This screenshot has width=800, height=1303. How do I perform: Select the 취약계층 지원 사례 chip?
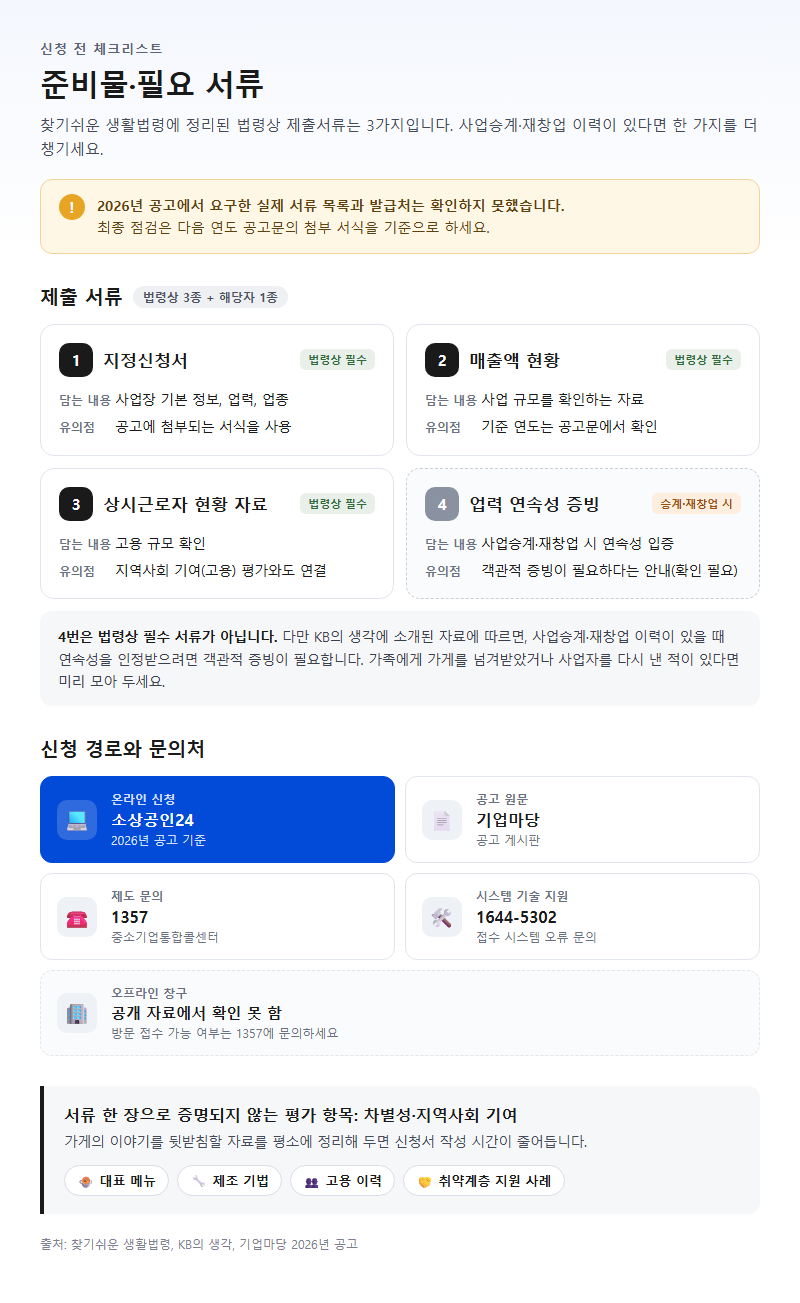484,1181
